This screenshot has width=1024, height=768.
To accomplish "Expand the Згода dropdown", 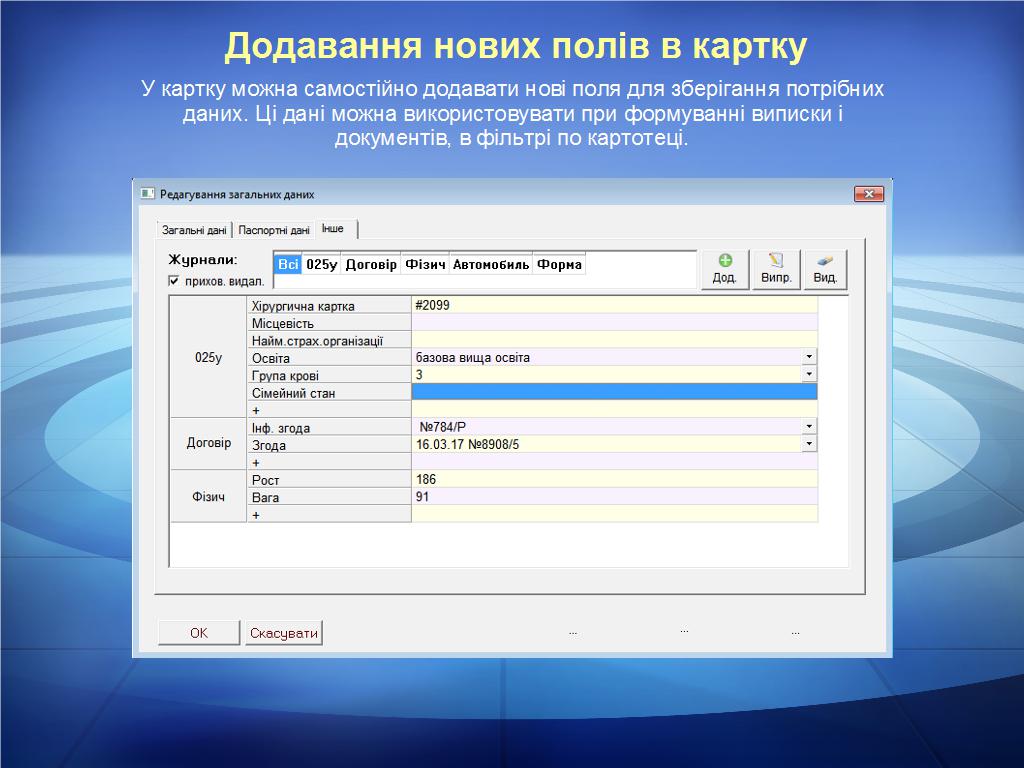I will click(x=809, y=444).
